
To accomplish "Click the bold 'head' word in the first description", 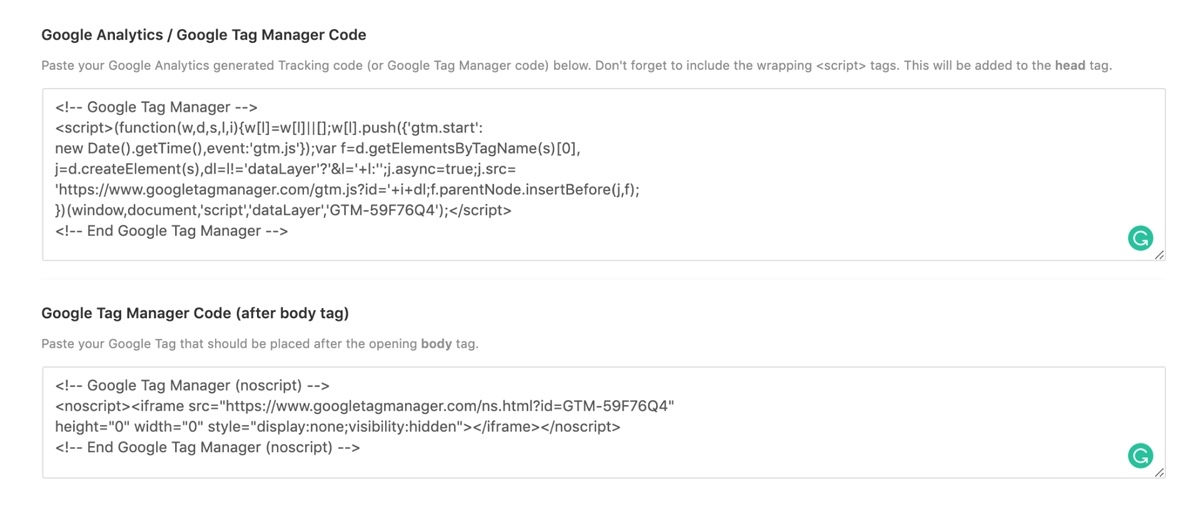I will pyautogui.click(x=1070, y=66).
